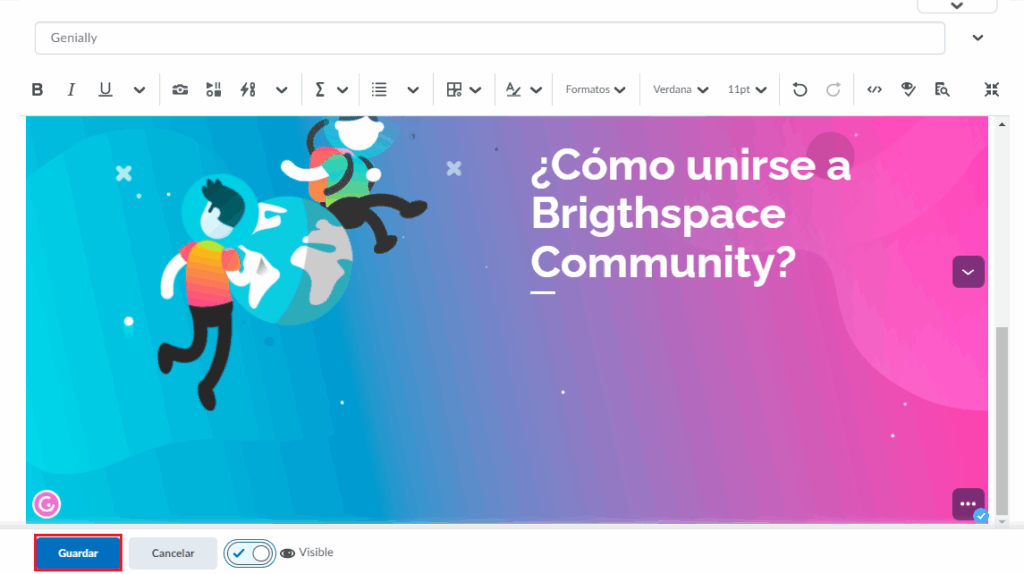Run the accessibility checker eye icon
This screenshot has width=1024, height=574.
(908, 90)
